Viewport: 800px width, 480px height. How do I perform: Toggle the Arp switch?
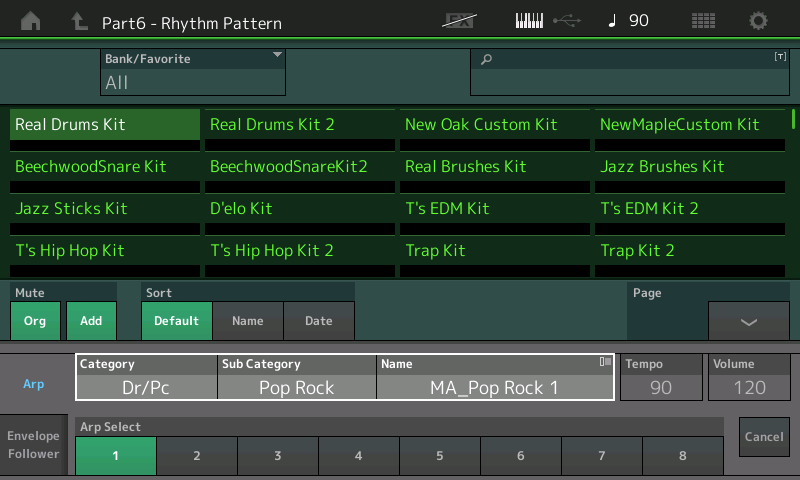click(x=34, y=384)
